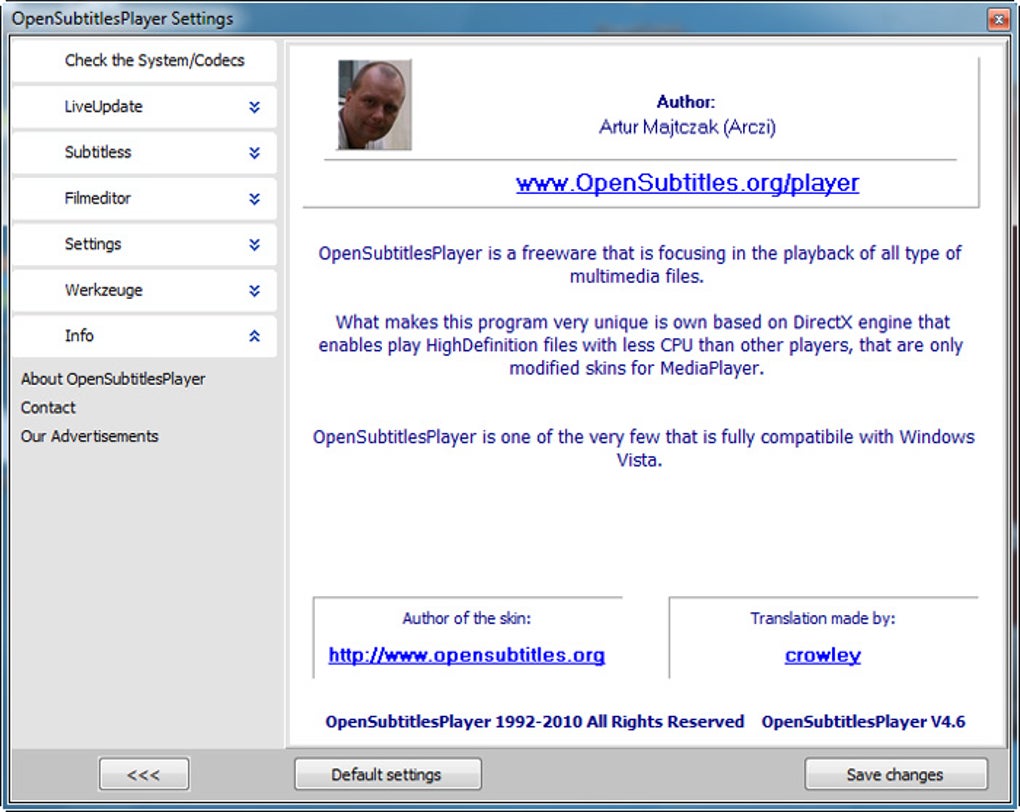Open About OpenSubtitlesPlayer page
This screenshot has width=1020, height=812.
(113, 379)
